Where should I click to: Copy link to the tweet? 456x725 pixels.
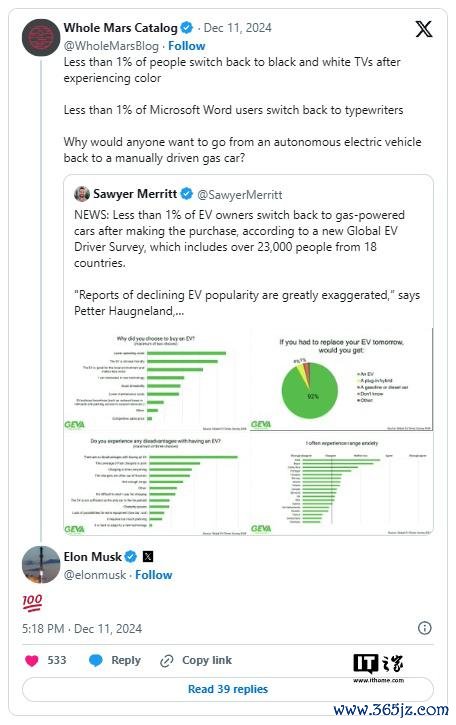tap(196, 660)
